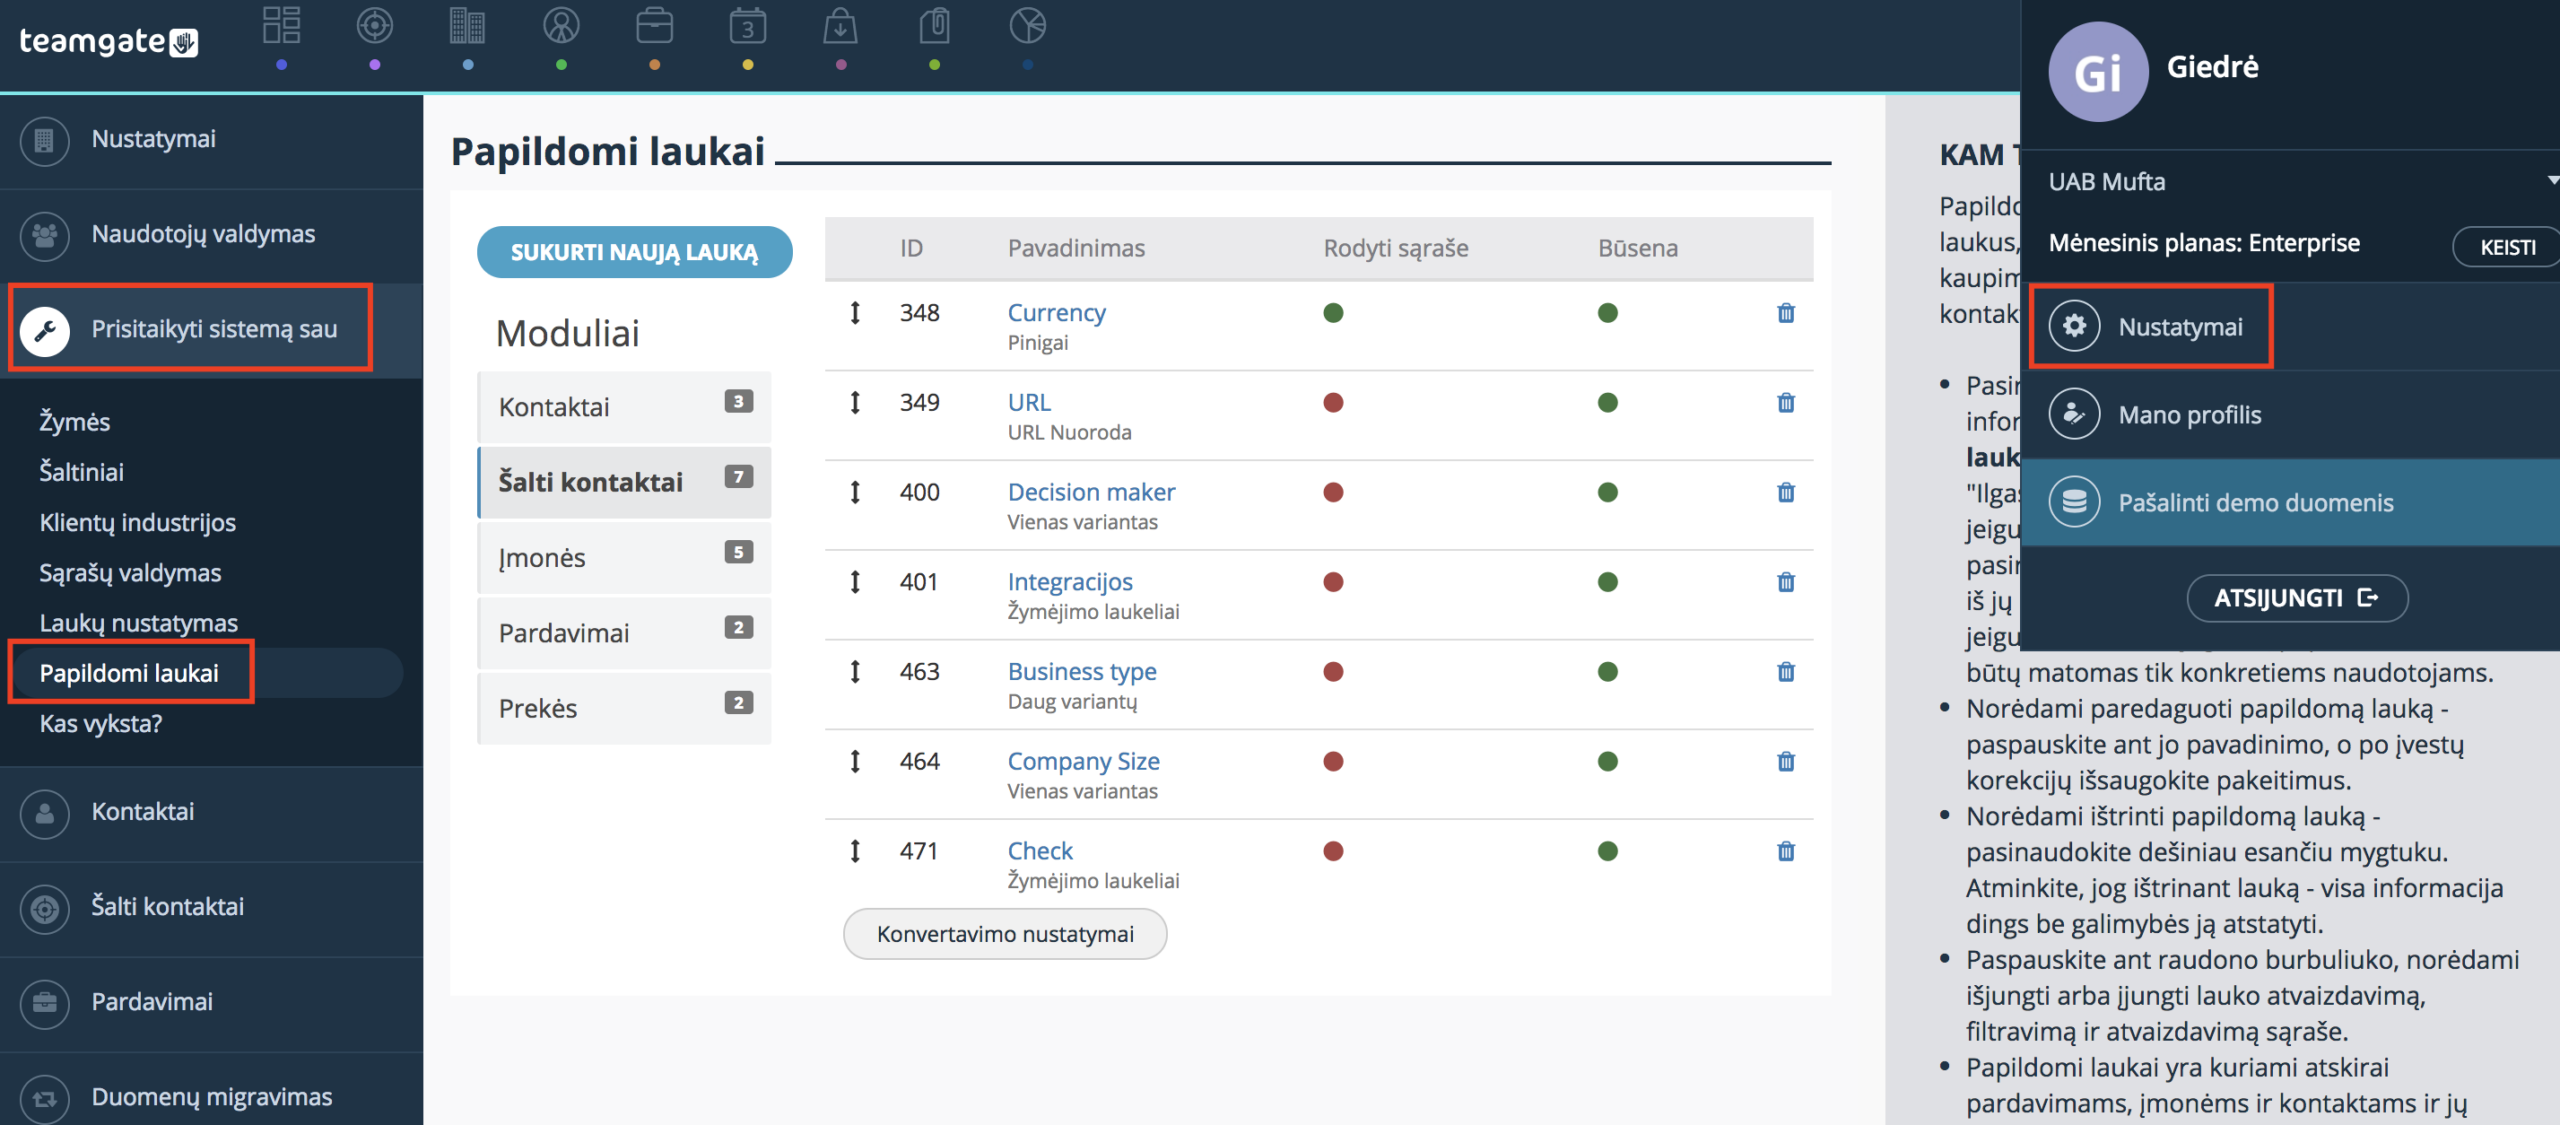The height and width of the screenshot is (1125, 2560).
Task: Click the teamgate logo
Action: [108, 42]
